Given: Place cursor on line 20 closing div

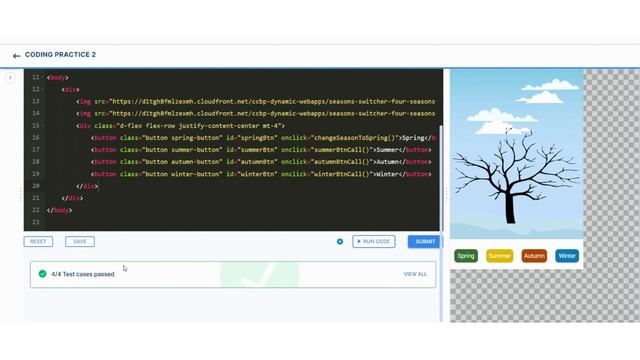Looking at the screenshot, I should point(87,186).
